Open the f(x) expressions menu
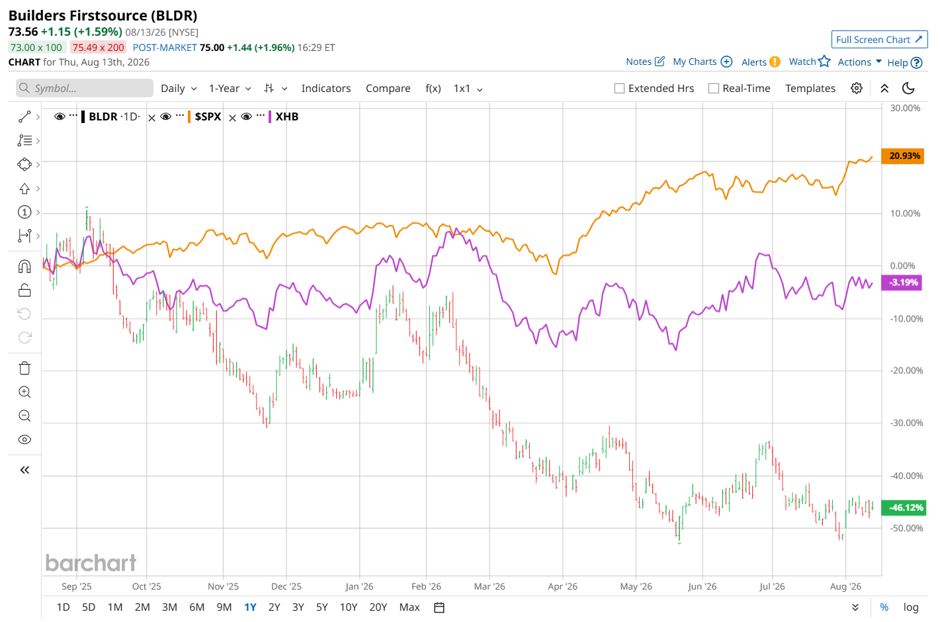This screenshot has height=622, width=940. (433, 89)
